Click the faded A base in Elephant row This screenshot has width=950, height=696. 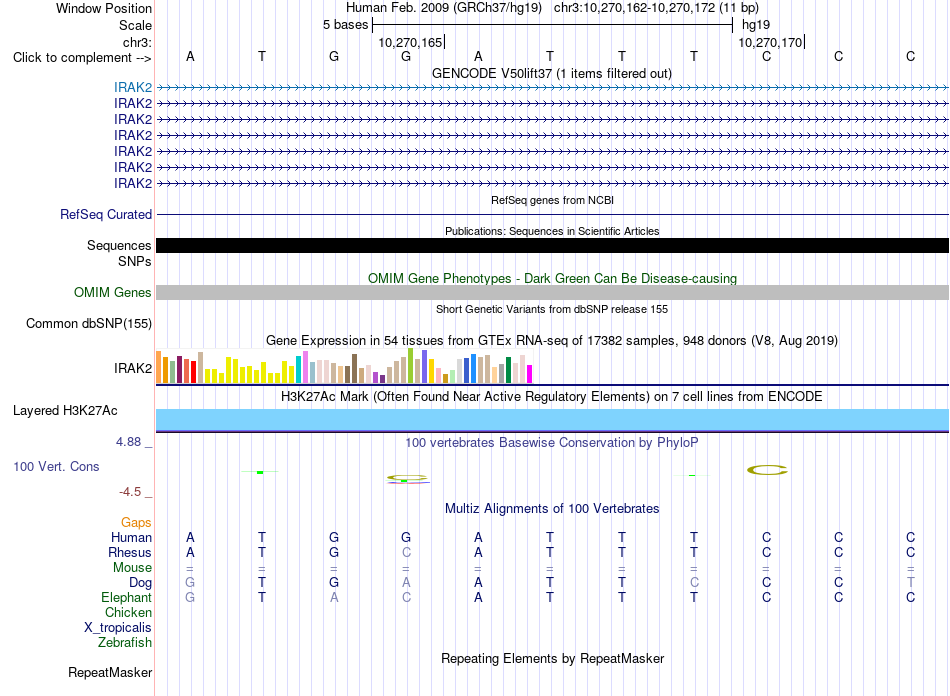coord(334,597)
